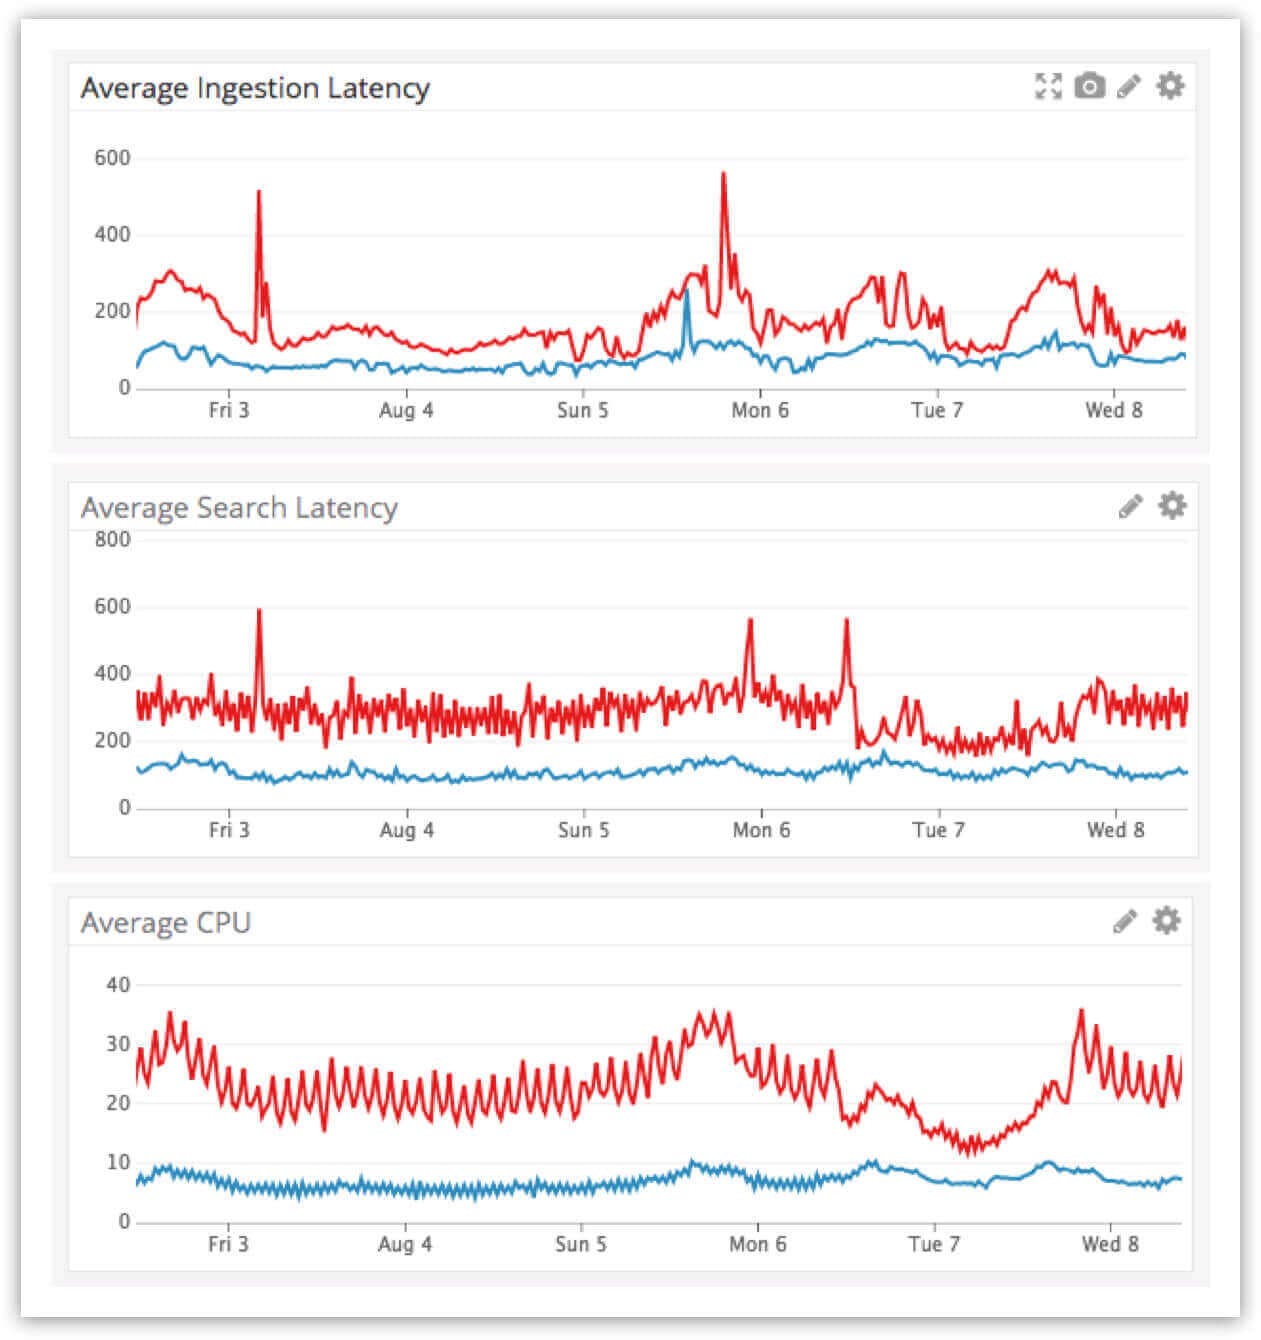
Task: Click Aug 4 tick on Search Latency chart
Action: [407, 830]
